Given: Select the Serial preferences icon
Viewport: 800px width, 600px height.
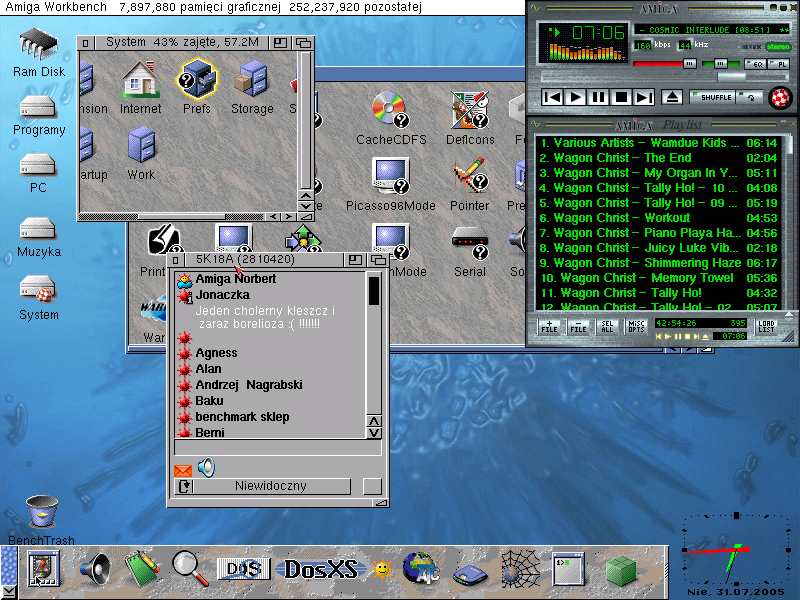Looking at the screenshot, I should point(469,243).
